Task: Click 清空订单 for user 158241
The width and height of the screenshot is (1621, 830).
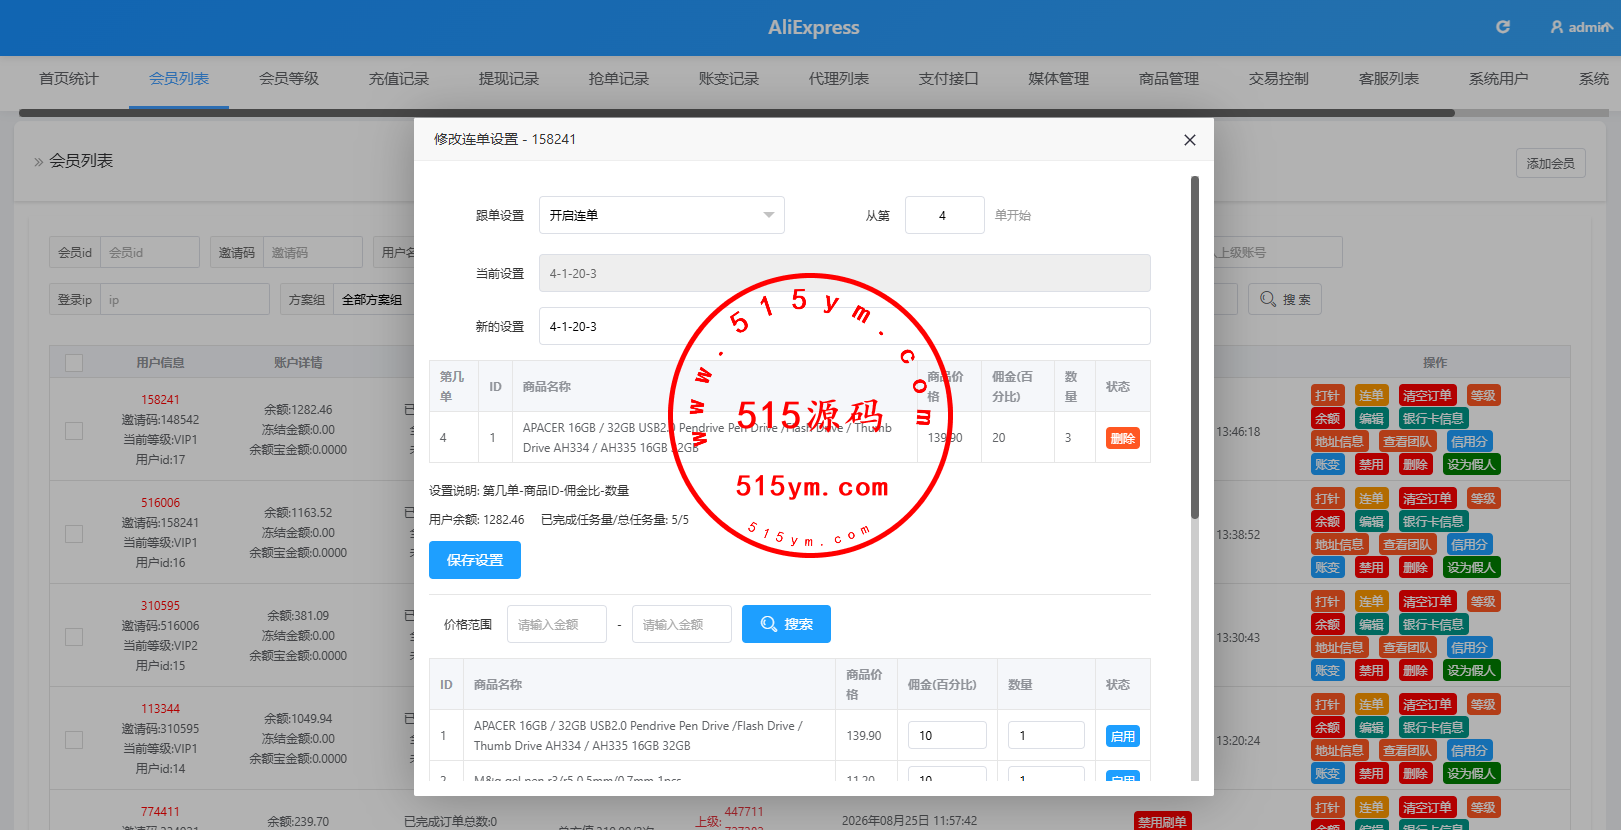Action: pos(1427,395)
